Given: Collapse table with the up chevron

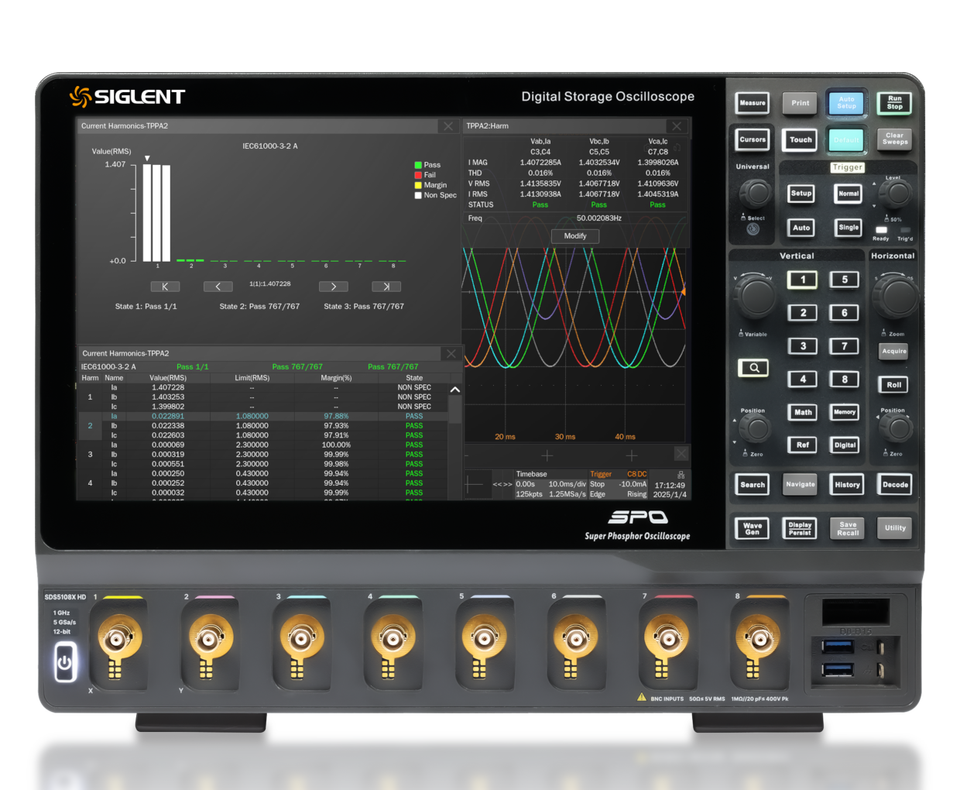Looking at the screenshot, I should coord(455,389).
